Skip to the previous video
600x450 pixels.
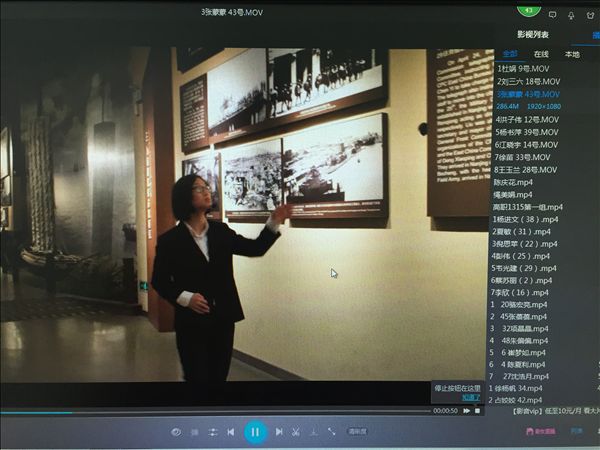point(231,432)
